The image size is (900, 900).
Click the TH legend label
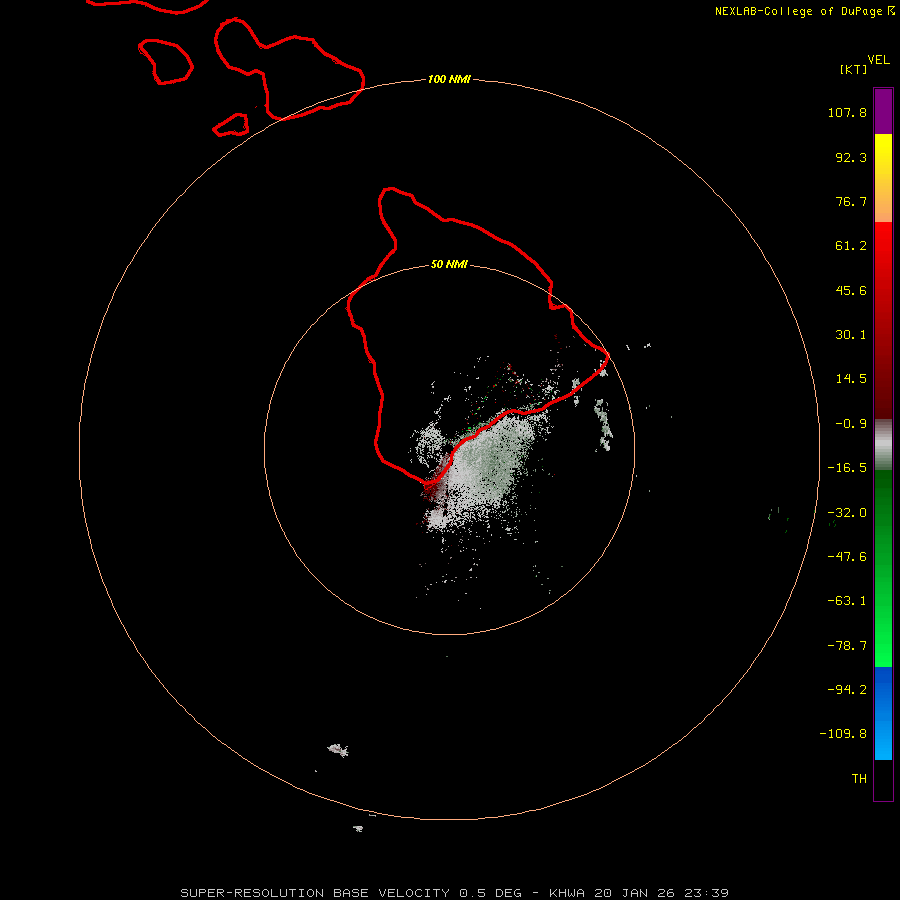pyautogui.click(x=859, y=779)
